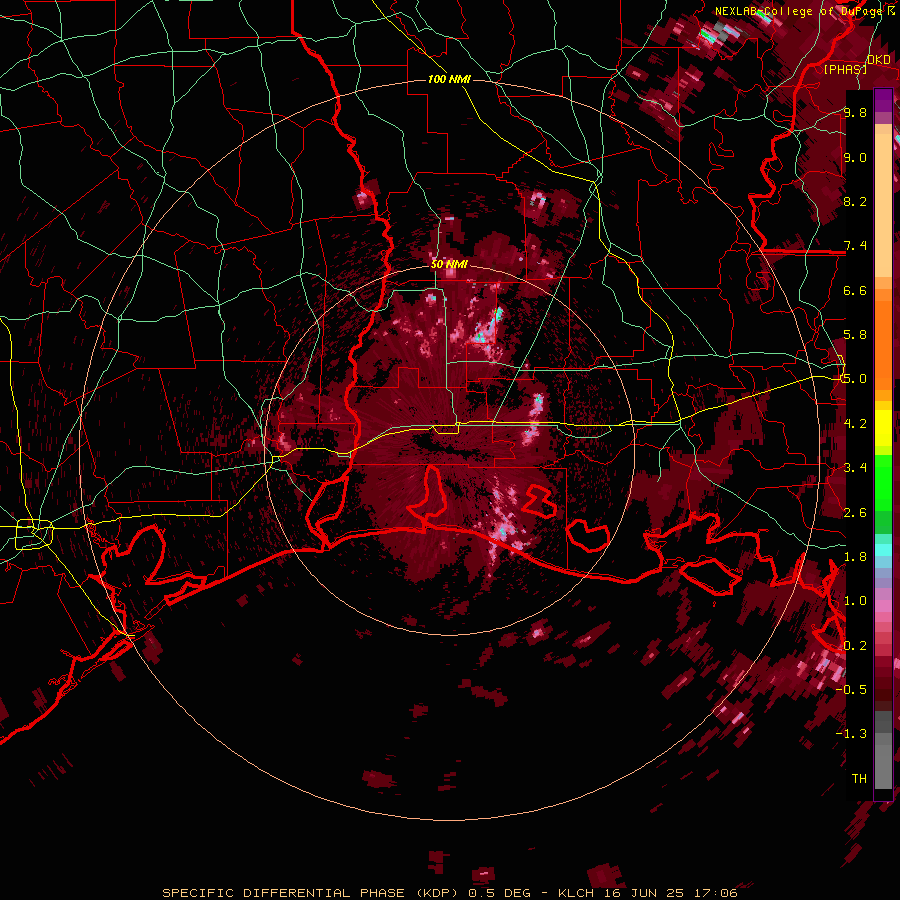The image size is (900, 900).
Task: Click the 1.8 value on the color scale
Action: pyautogui.click(x=855, y=556)
